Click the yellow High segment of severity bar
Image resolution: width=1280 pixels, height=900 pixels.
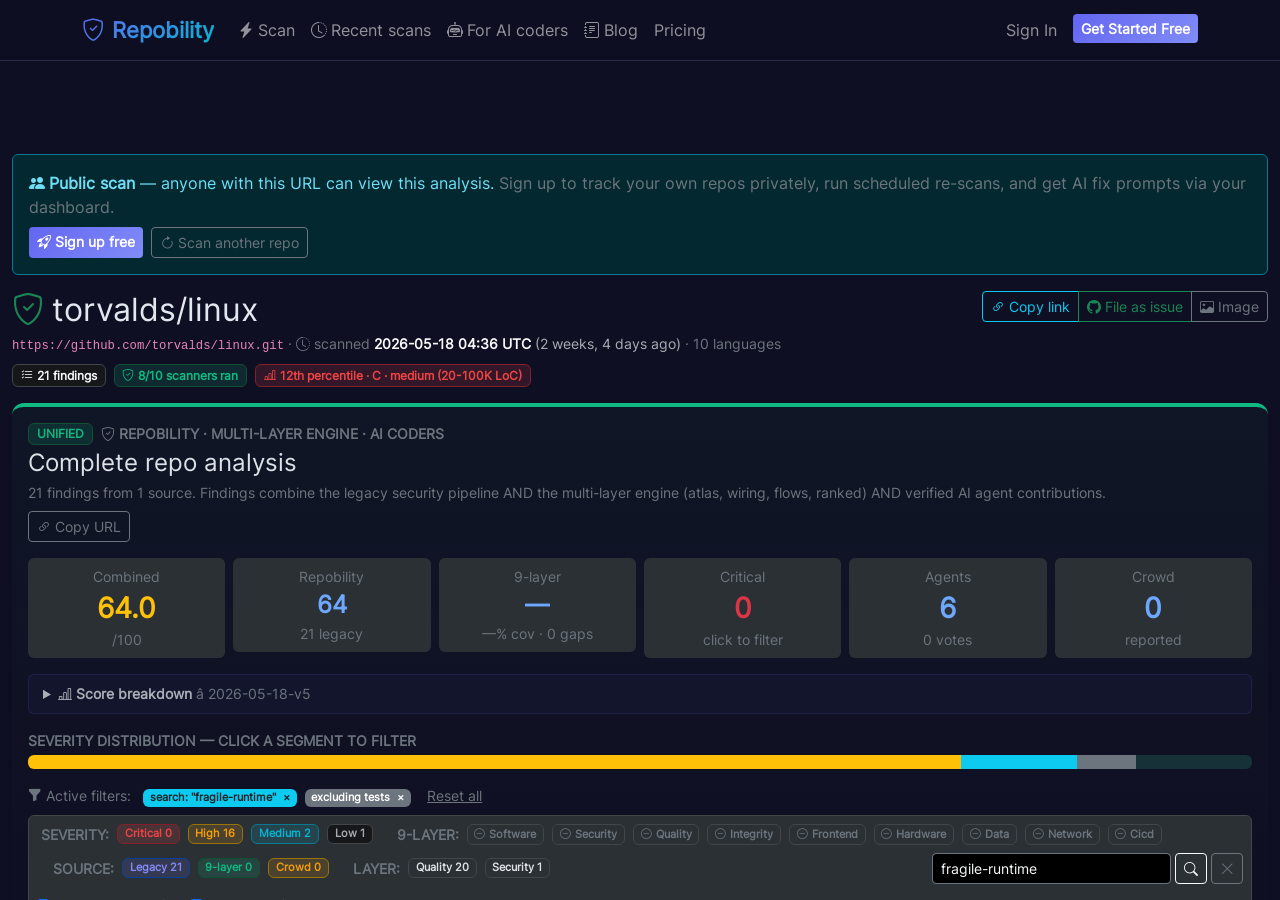point(494,762)
